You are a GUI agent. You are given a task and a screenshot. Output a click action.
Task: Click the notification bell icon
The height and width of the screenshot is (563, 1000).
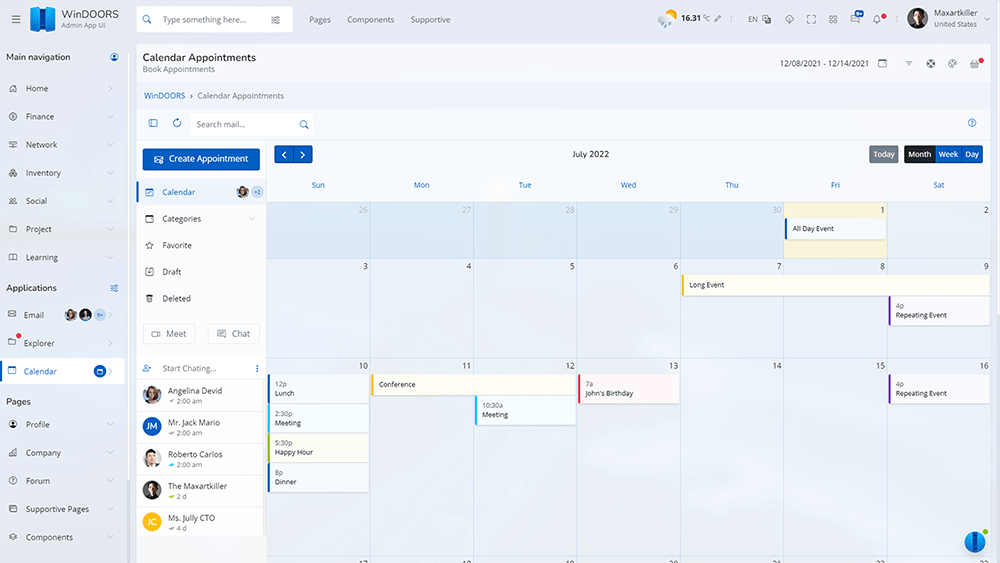[x=878, y=19]
